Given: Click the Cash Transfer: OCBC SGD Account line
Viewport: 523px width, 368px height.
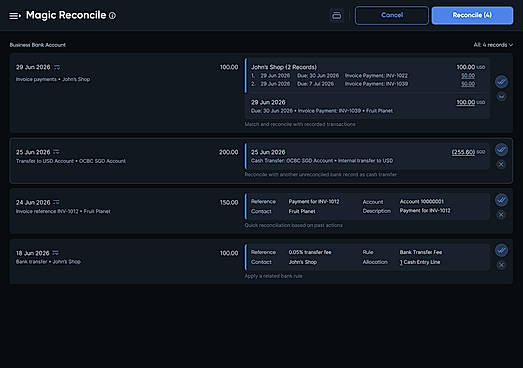Looking at the screenshot, I should [x=322, y=161].
